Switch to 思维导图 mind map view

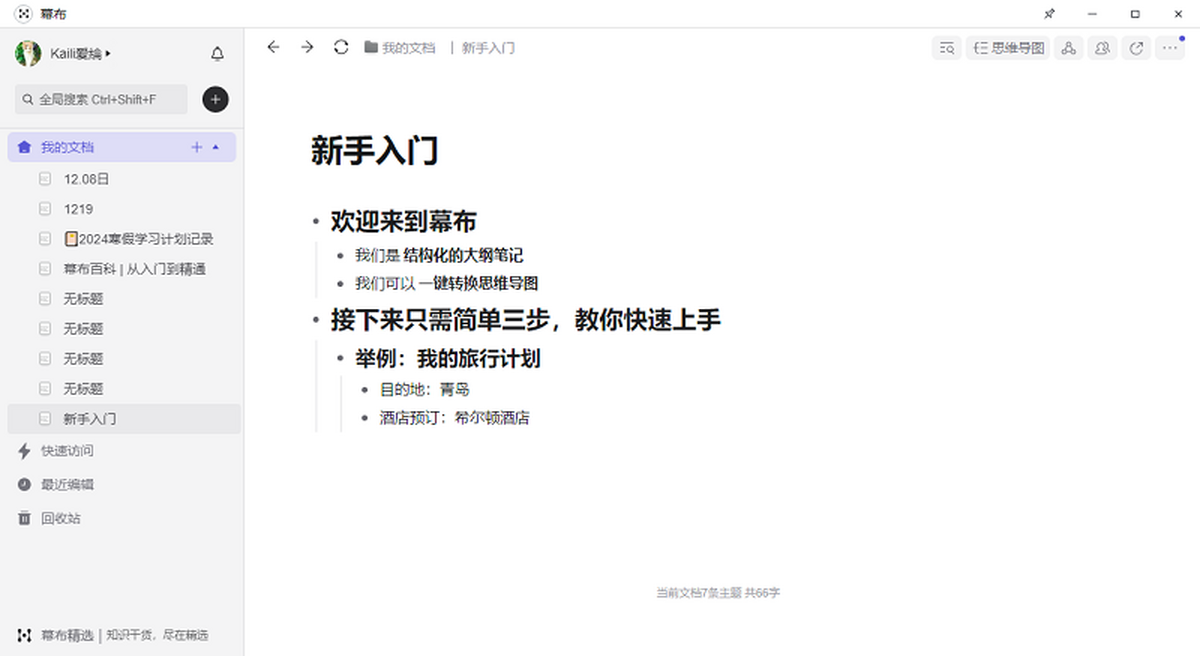(x=1008, y=48)
